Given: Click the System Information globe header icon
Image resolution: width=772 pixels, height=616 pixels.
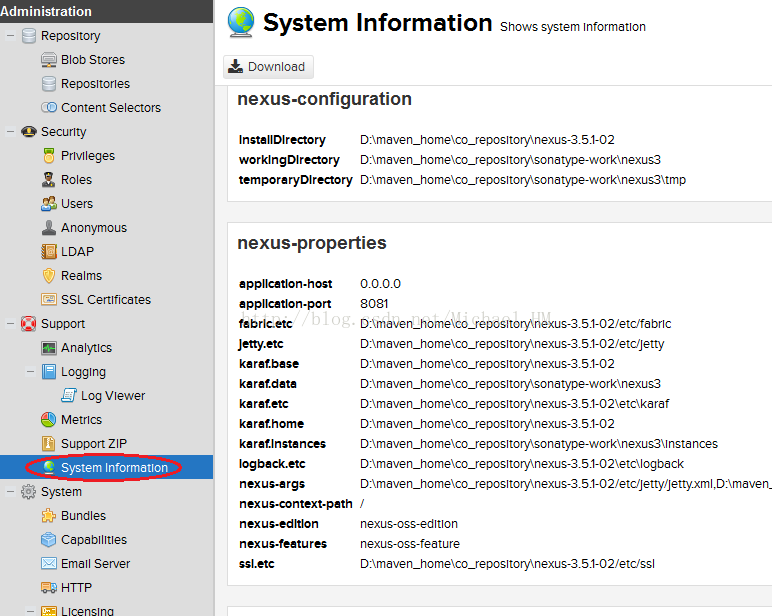Looking at the screenshot, I should click(241, 22).
